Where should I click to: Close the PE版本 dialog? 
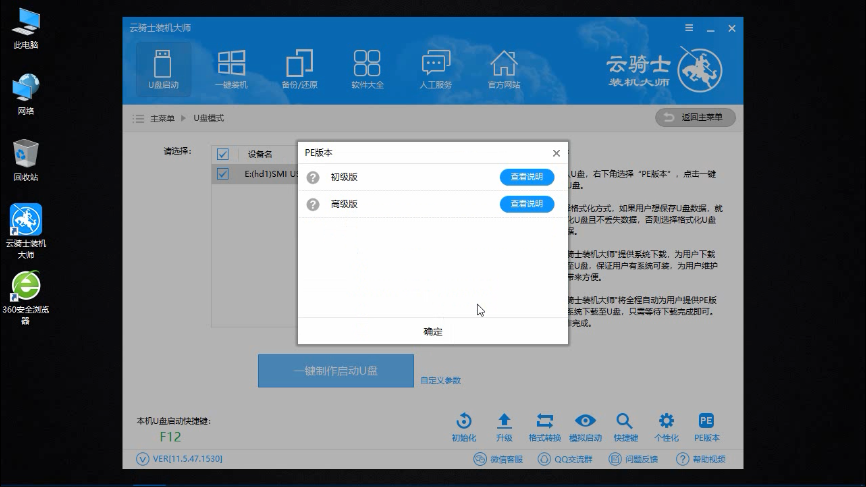click(556, 153)
